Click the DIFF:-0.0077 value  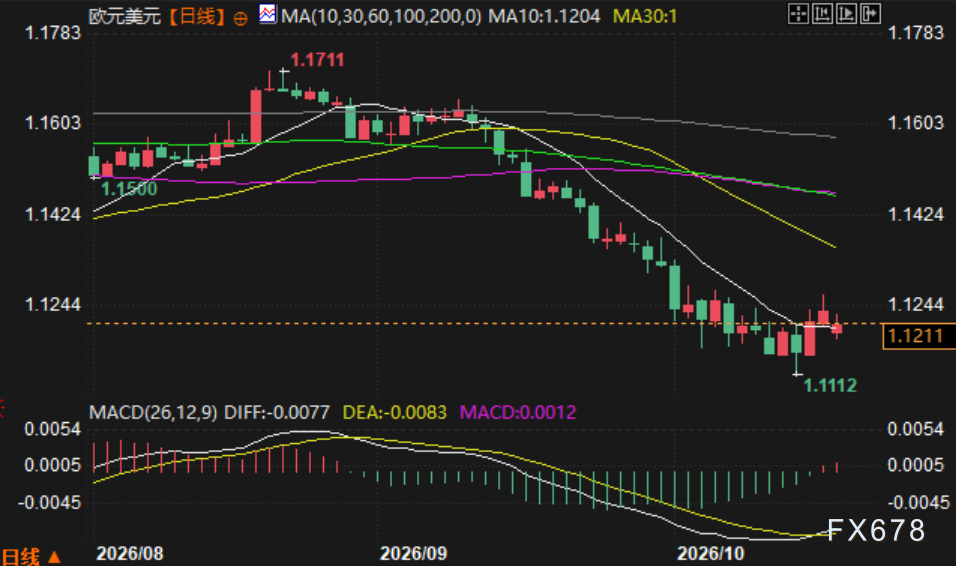(277, 412)
